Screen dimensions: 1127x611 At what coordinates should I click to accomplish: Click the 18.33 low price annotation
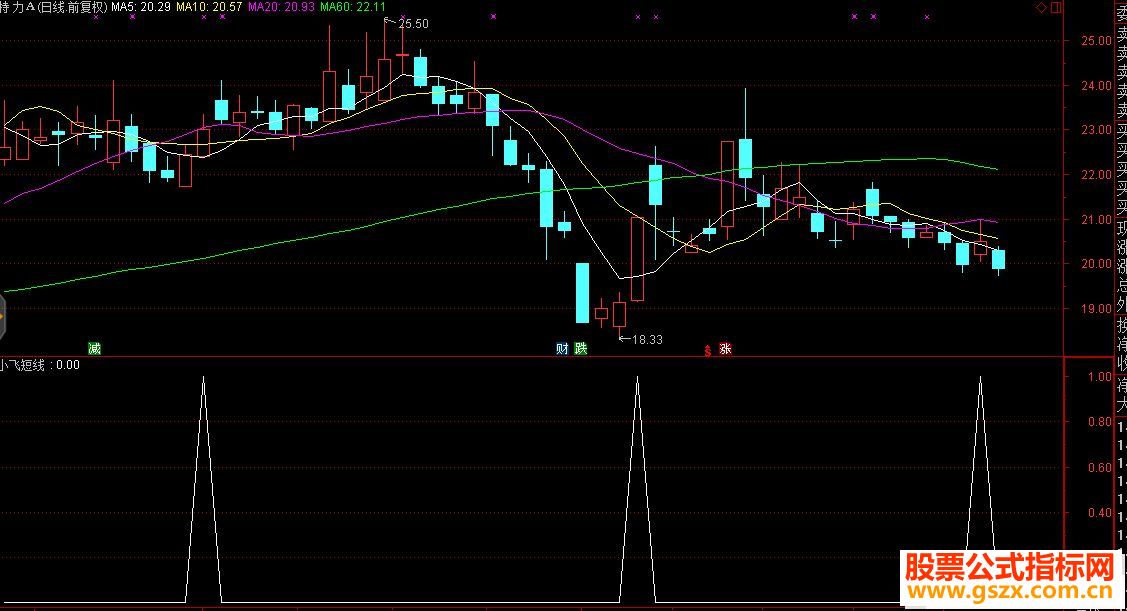[647, 339]
